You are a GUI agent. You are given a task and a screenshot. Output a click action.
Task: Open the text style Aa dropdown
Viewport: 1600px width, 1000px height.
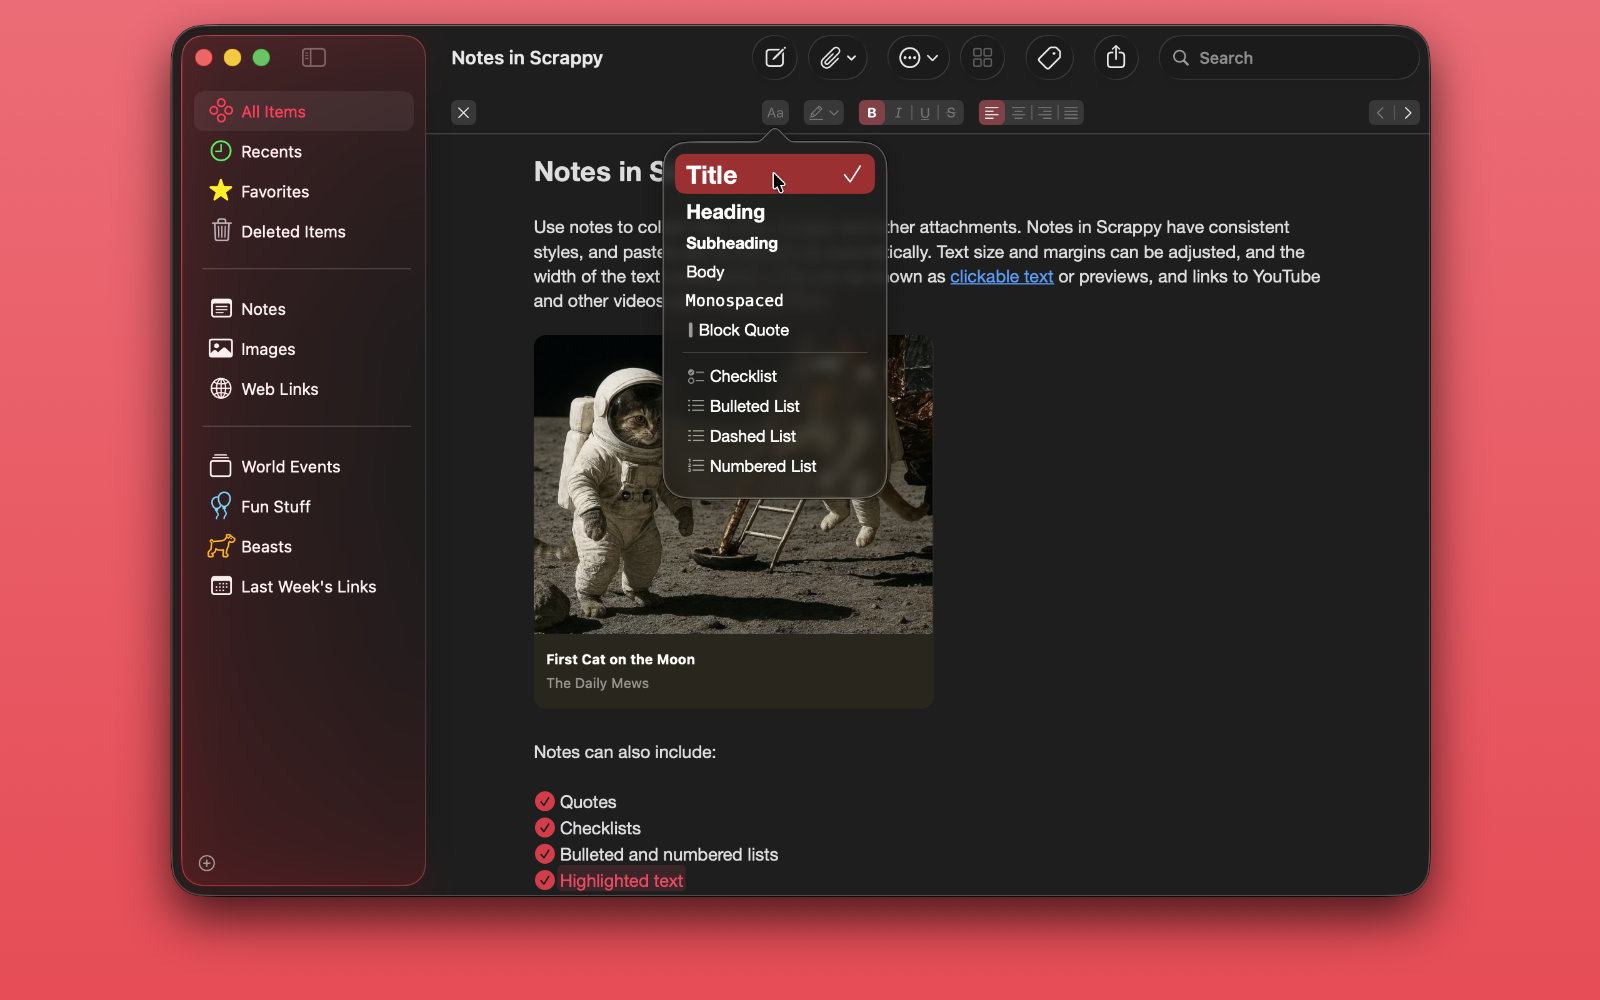[x=774, y=112]
